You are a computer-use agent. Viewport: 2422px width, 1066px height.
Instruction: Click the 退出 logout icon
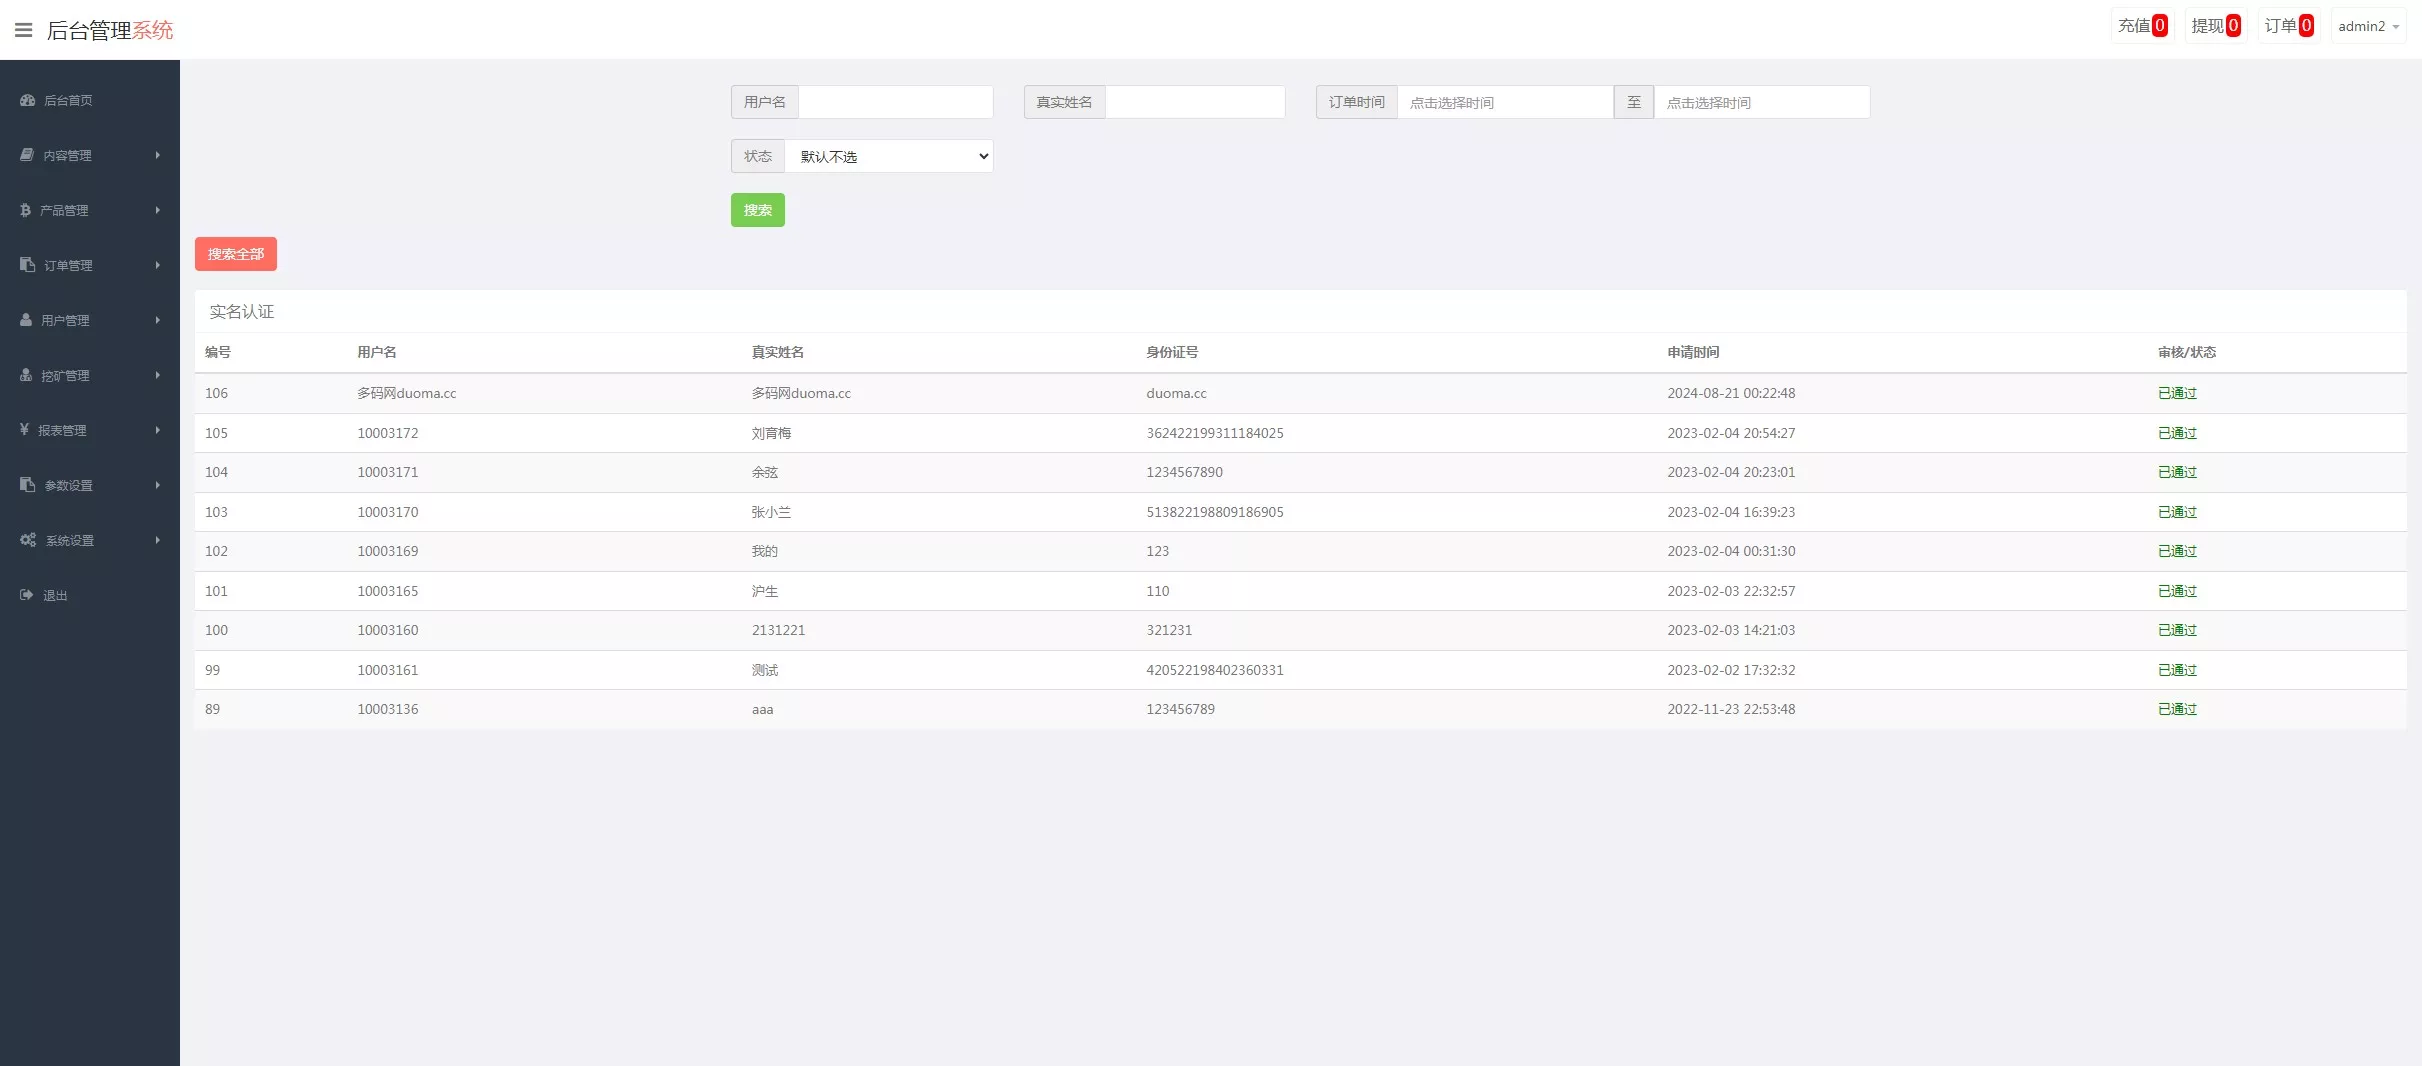coord(27,595)
